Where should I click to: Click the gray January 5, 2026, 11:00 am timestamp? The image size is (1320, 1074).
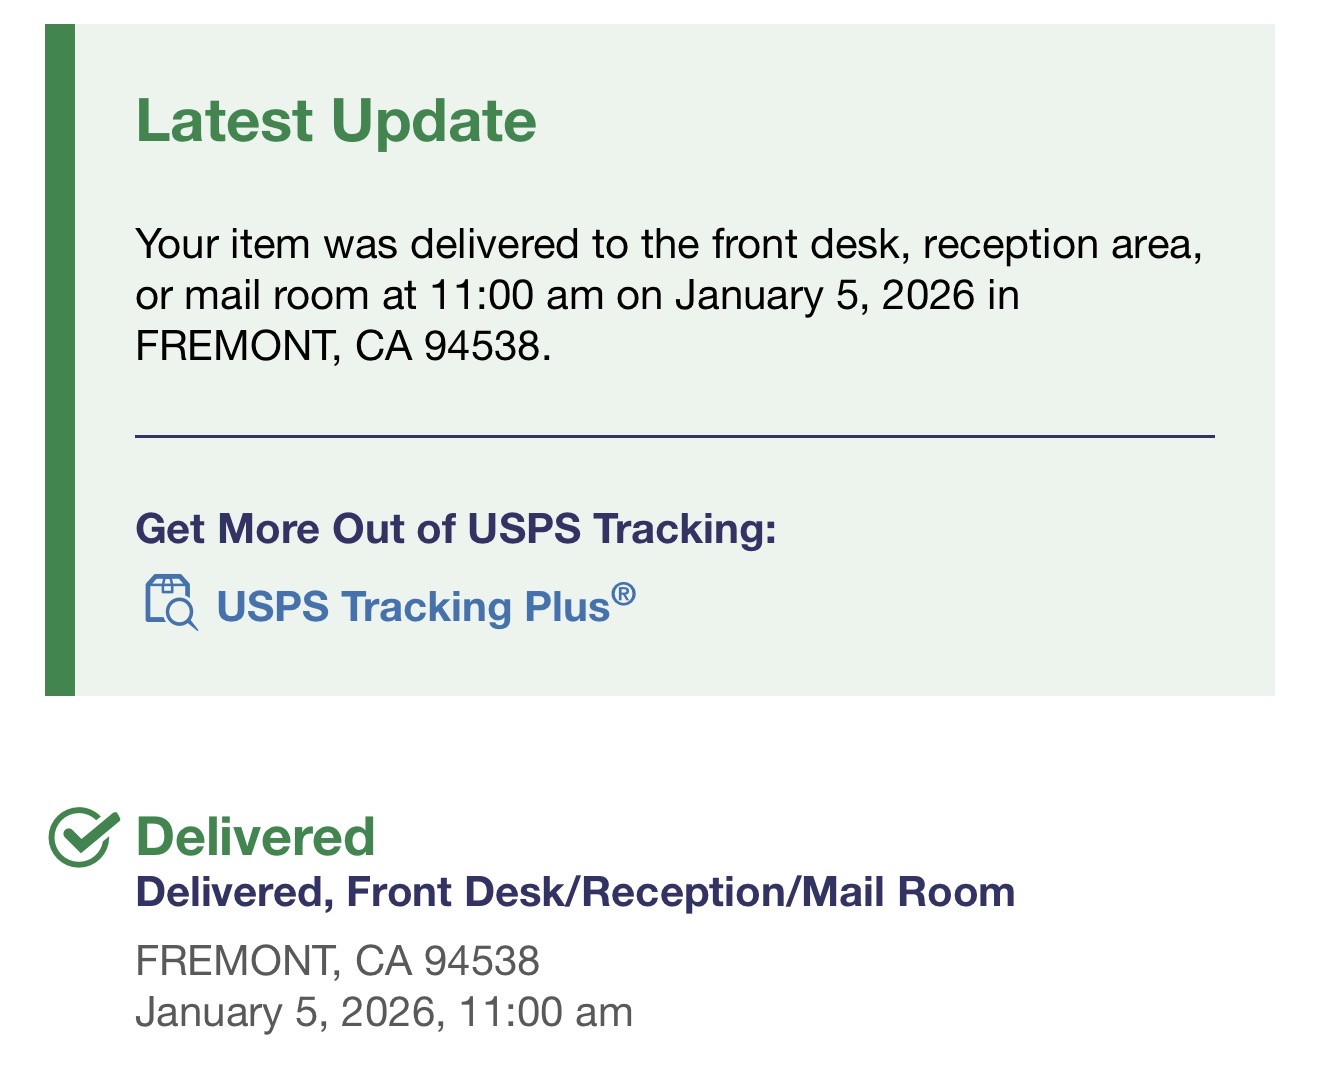pos(384,1012)
